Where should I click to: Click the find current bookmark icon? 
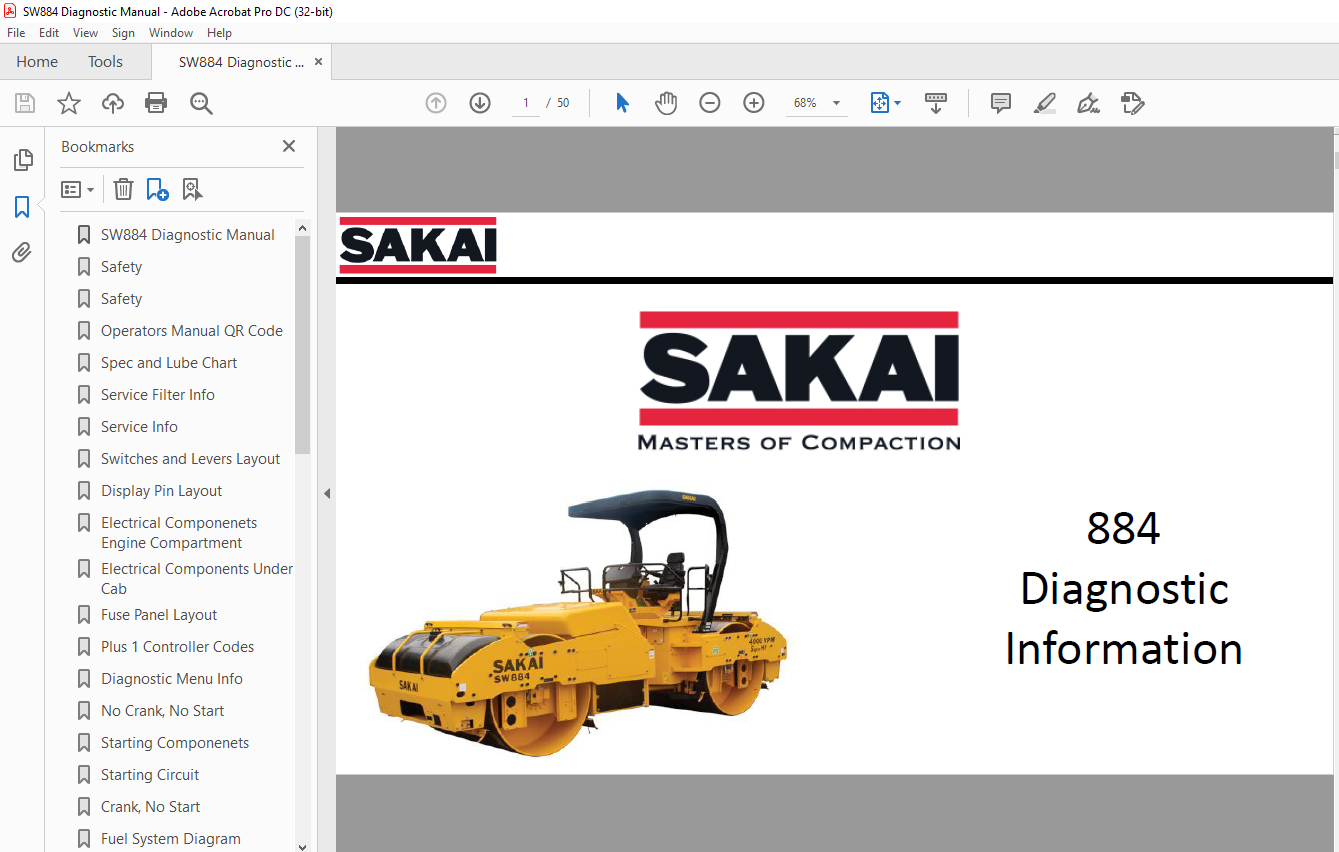click(192, 189)
